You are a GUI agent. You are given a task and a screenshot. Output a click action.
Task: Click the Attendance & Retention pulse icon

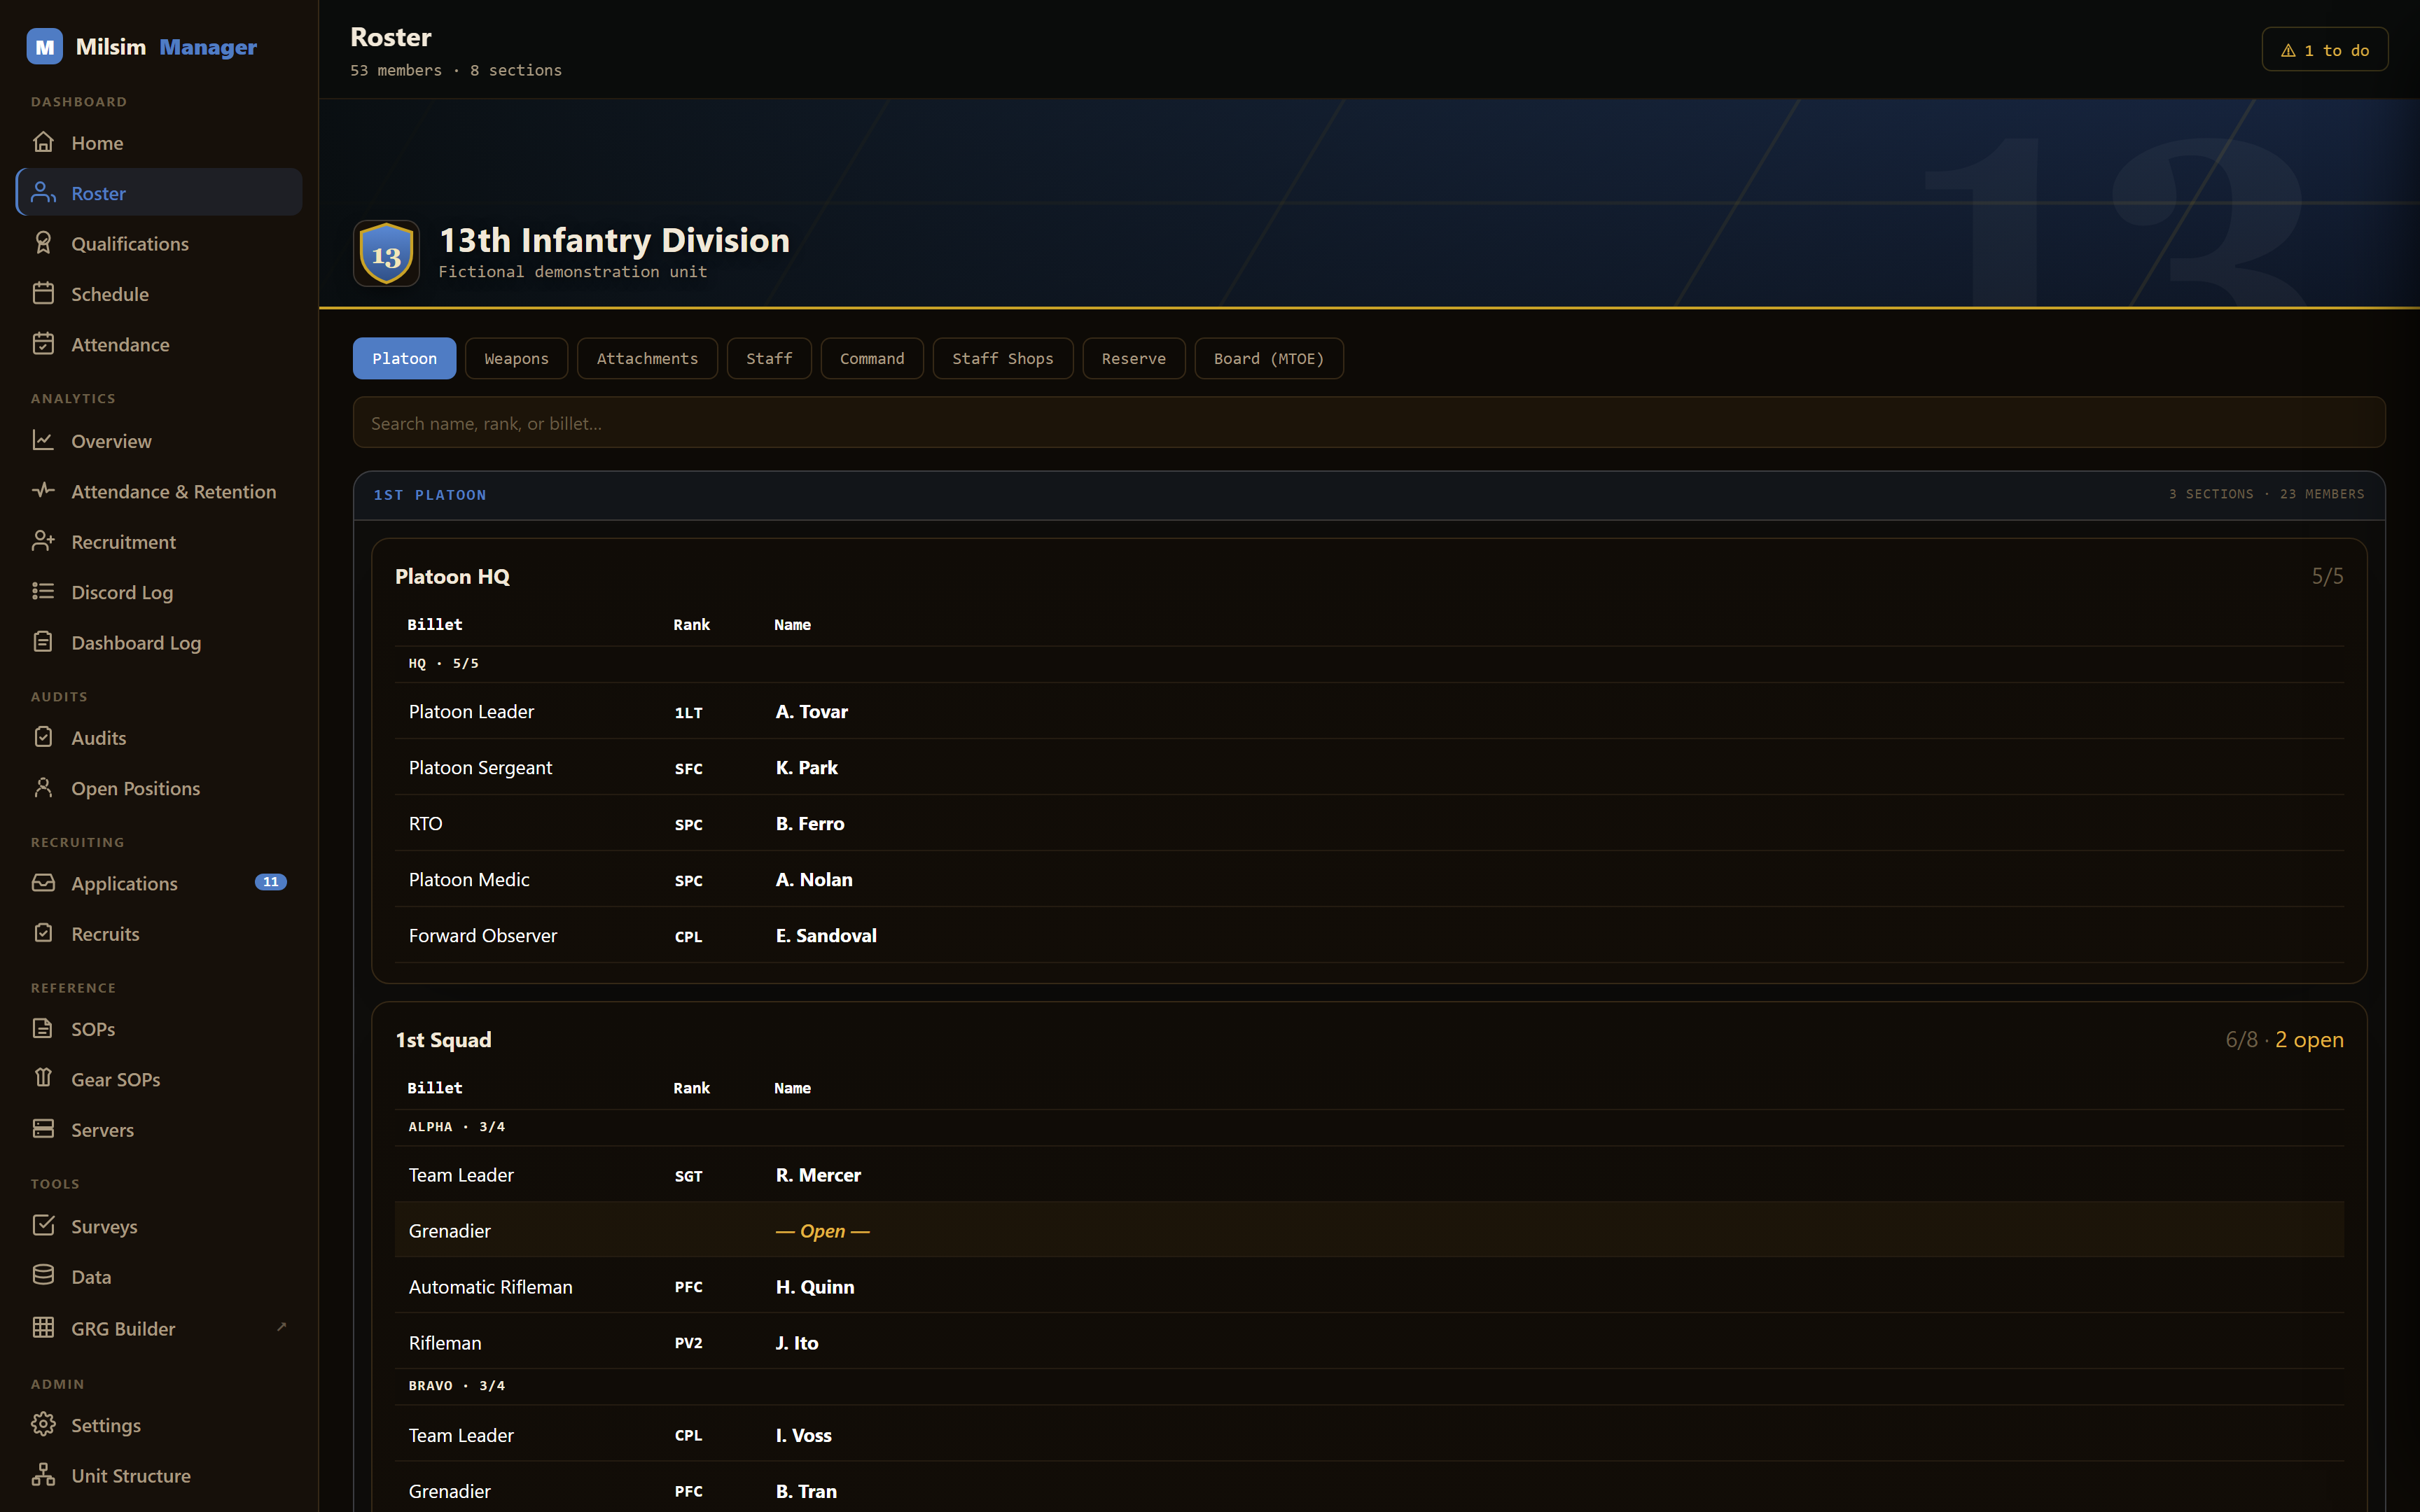(43, 490)
